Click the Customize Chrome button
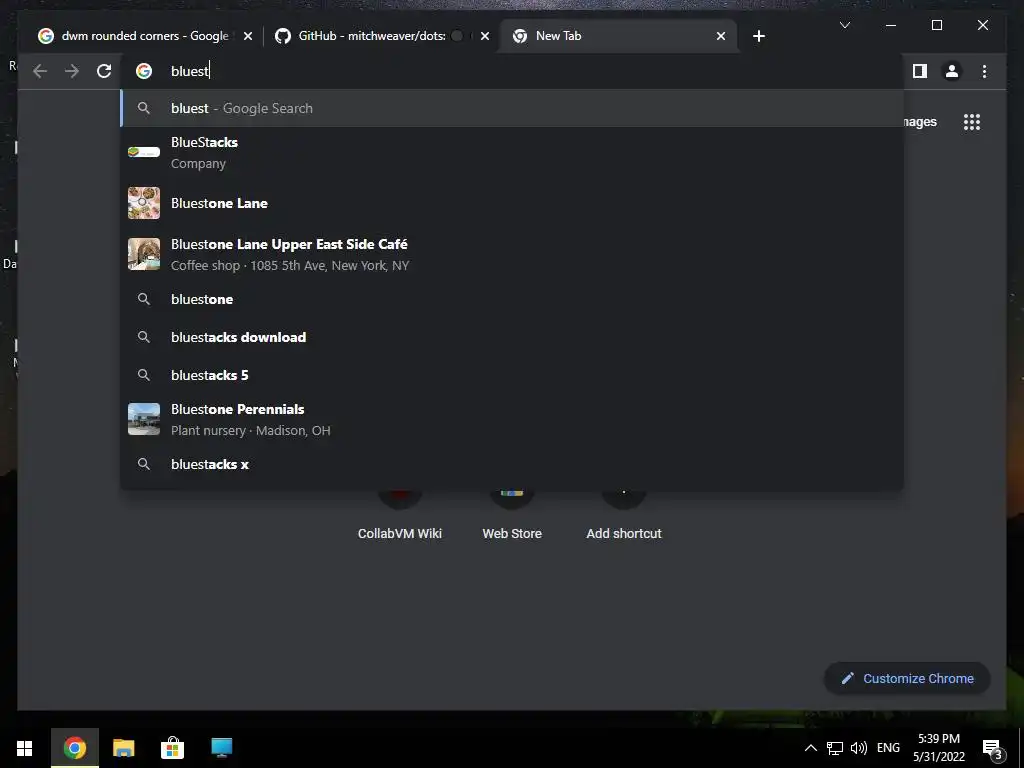The width and height of the screenshot is (1024, 768). pos(907,679)
